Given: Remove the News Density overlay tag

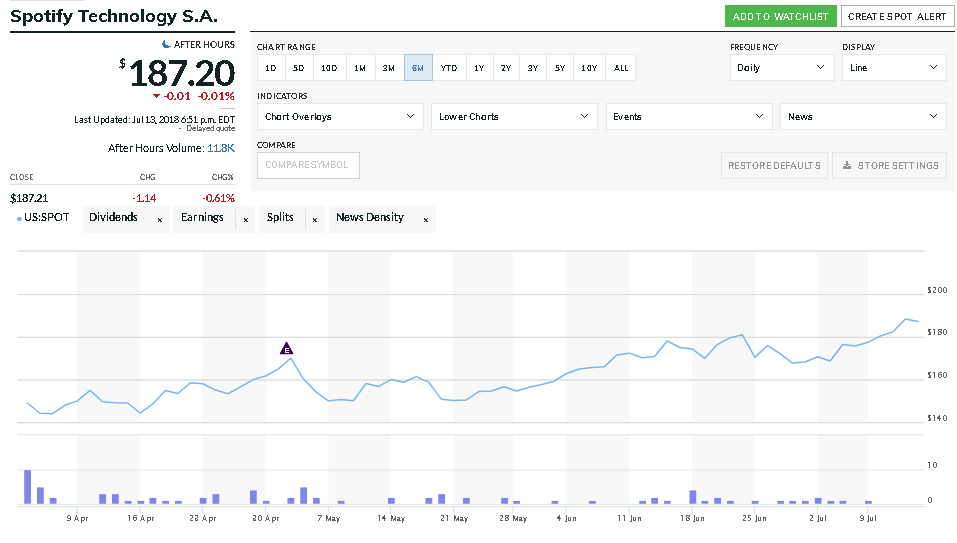Looking at the screenshot, I should 426,220.
